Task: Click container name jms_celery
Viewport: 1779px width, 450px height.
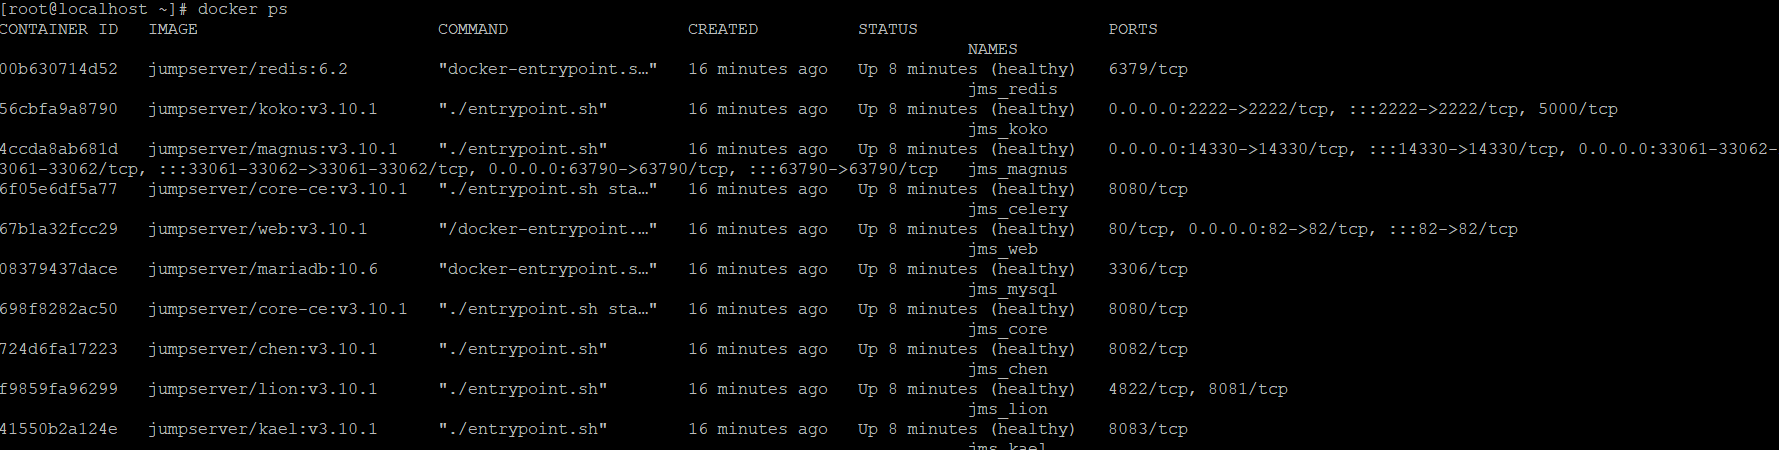Action: click(1018, 209)
